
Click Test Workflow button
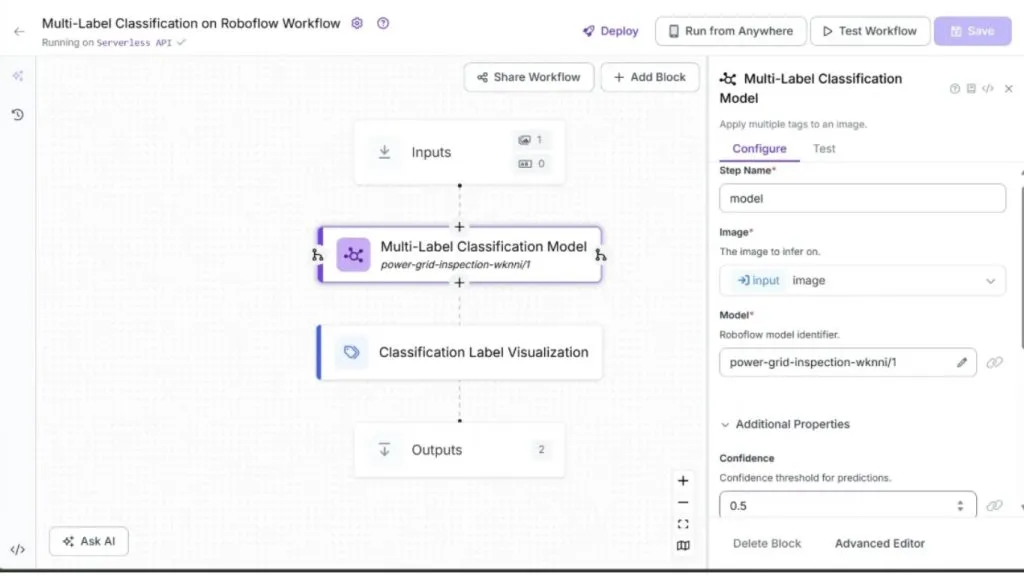870,31
